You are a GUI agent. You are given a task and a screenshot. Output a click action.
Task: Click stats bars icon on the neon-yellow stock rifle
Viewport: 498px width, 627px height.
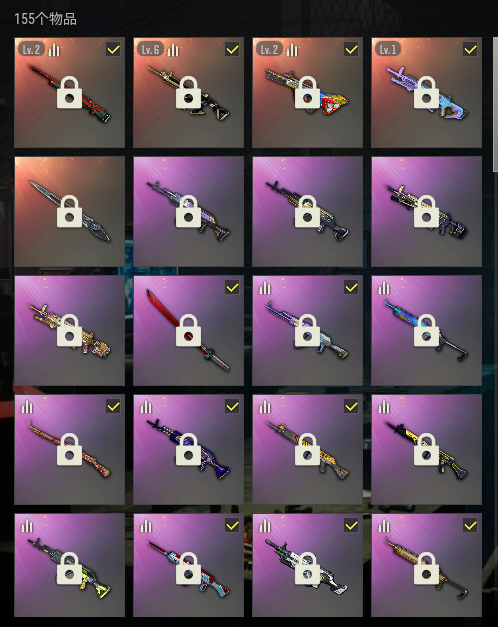click(27, 526)
